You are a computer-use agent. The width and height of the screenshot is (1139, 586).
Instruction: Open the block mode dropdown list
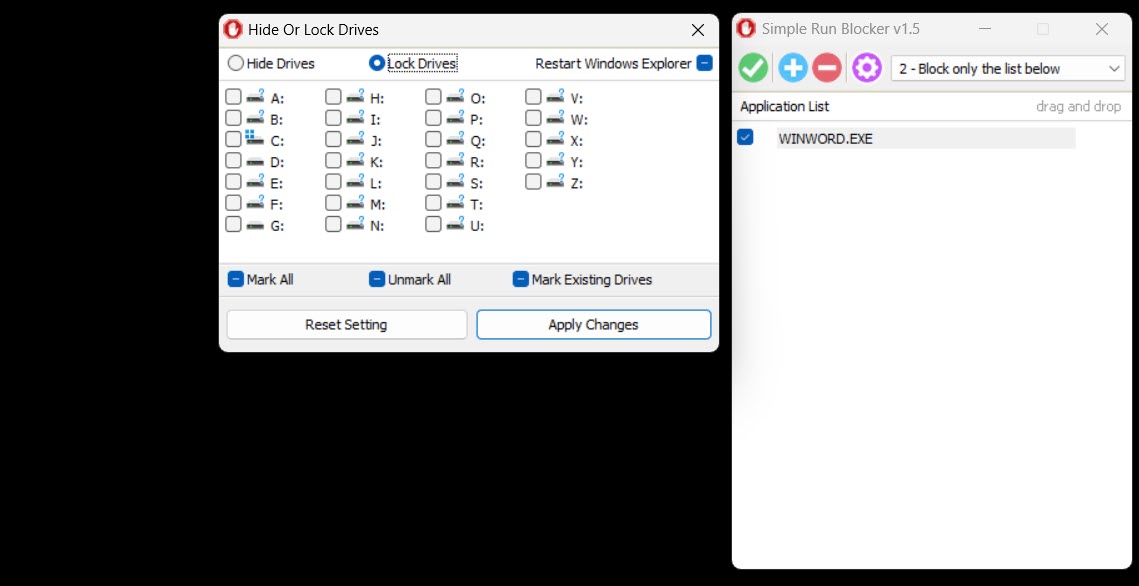[x=1115, y=68]
